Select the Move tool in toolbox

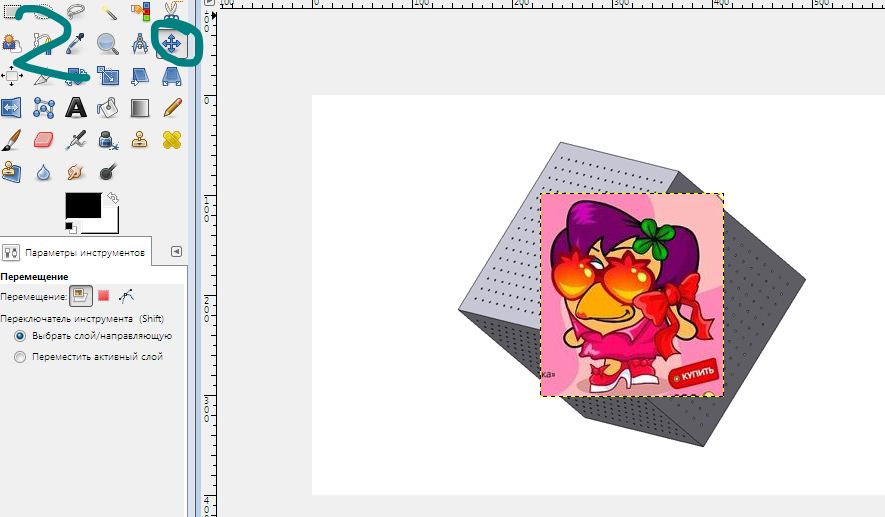click(172, 43)
